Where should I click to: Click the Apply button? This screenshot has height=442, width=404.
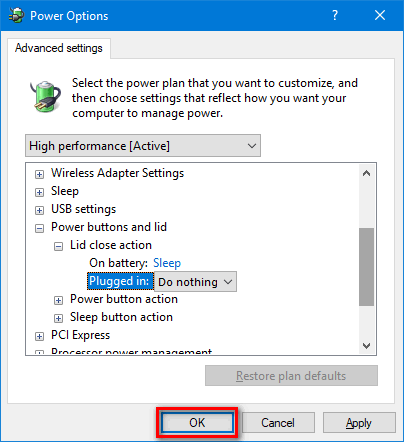click(x=359, y=423)
